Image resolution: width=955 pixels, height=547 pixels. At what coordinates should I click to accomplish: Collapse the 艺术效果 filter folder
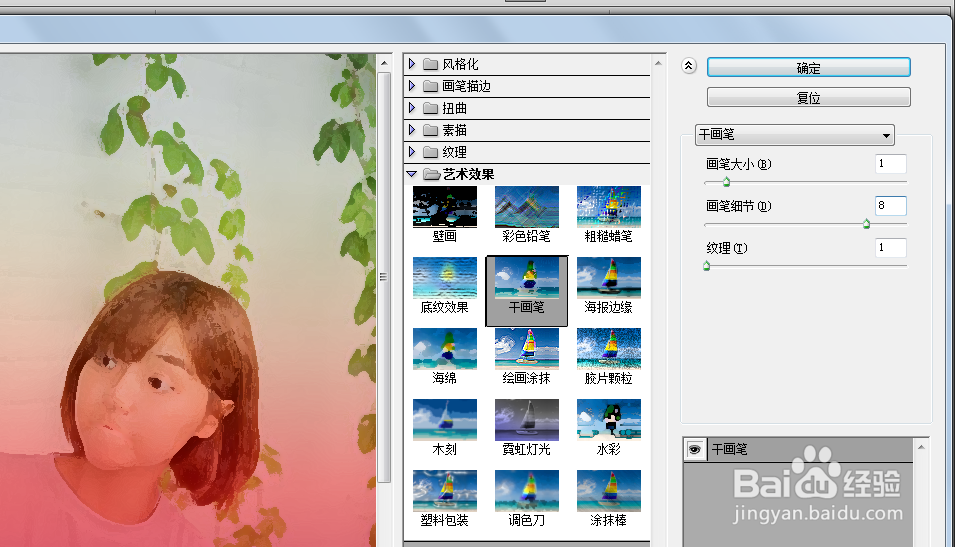pos(412,174)
